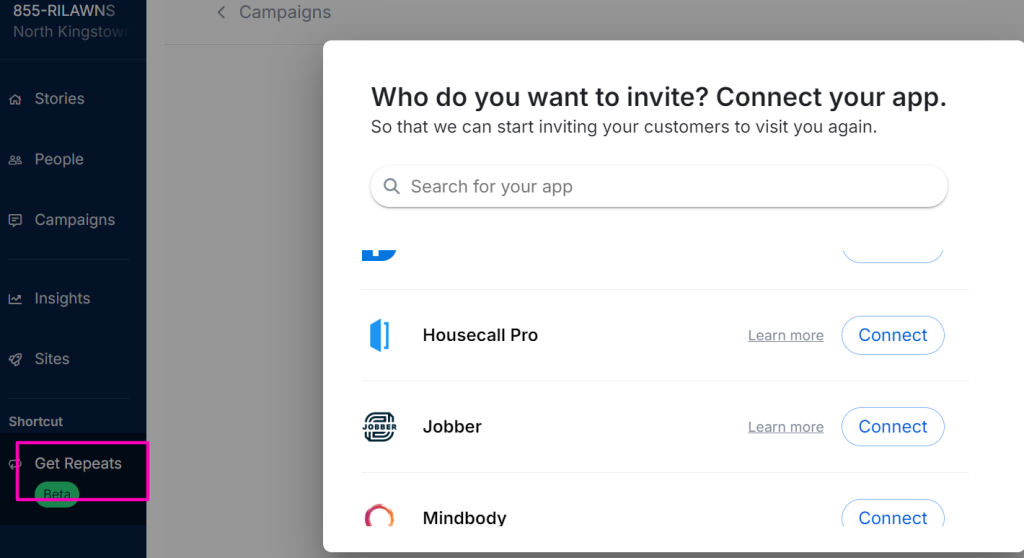The width and height of the screenshot is (1024, 558).
Task: Connect the Housecall Pro app
Action: click(892, 336)
